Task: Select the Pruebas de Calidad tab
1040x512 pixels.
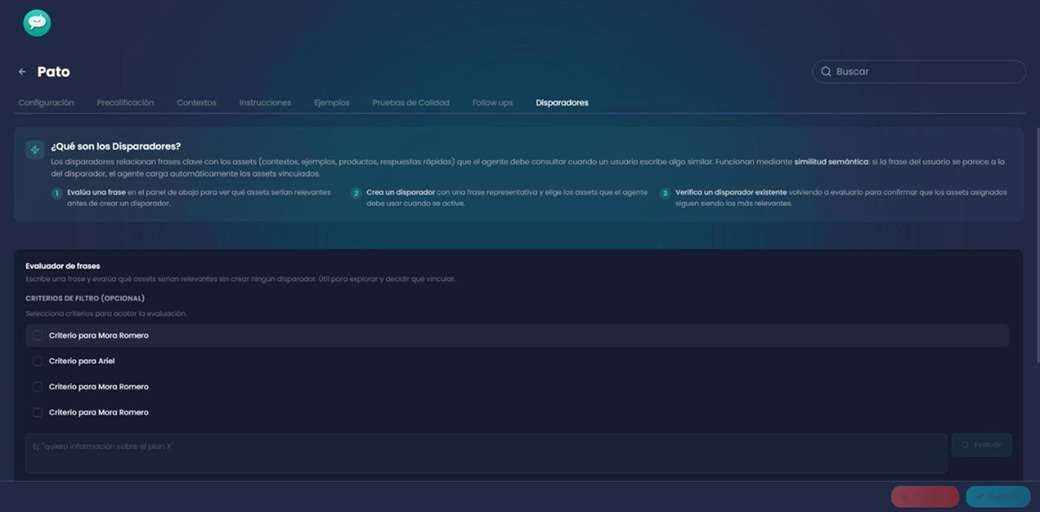Action: (x=411, y=103)
